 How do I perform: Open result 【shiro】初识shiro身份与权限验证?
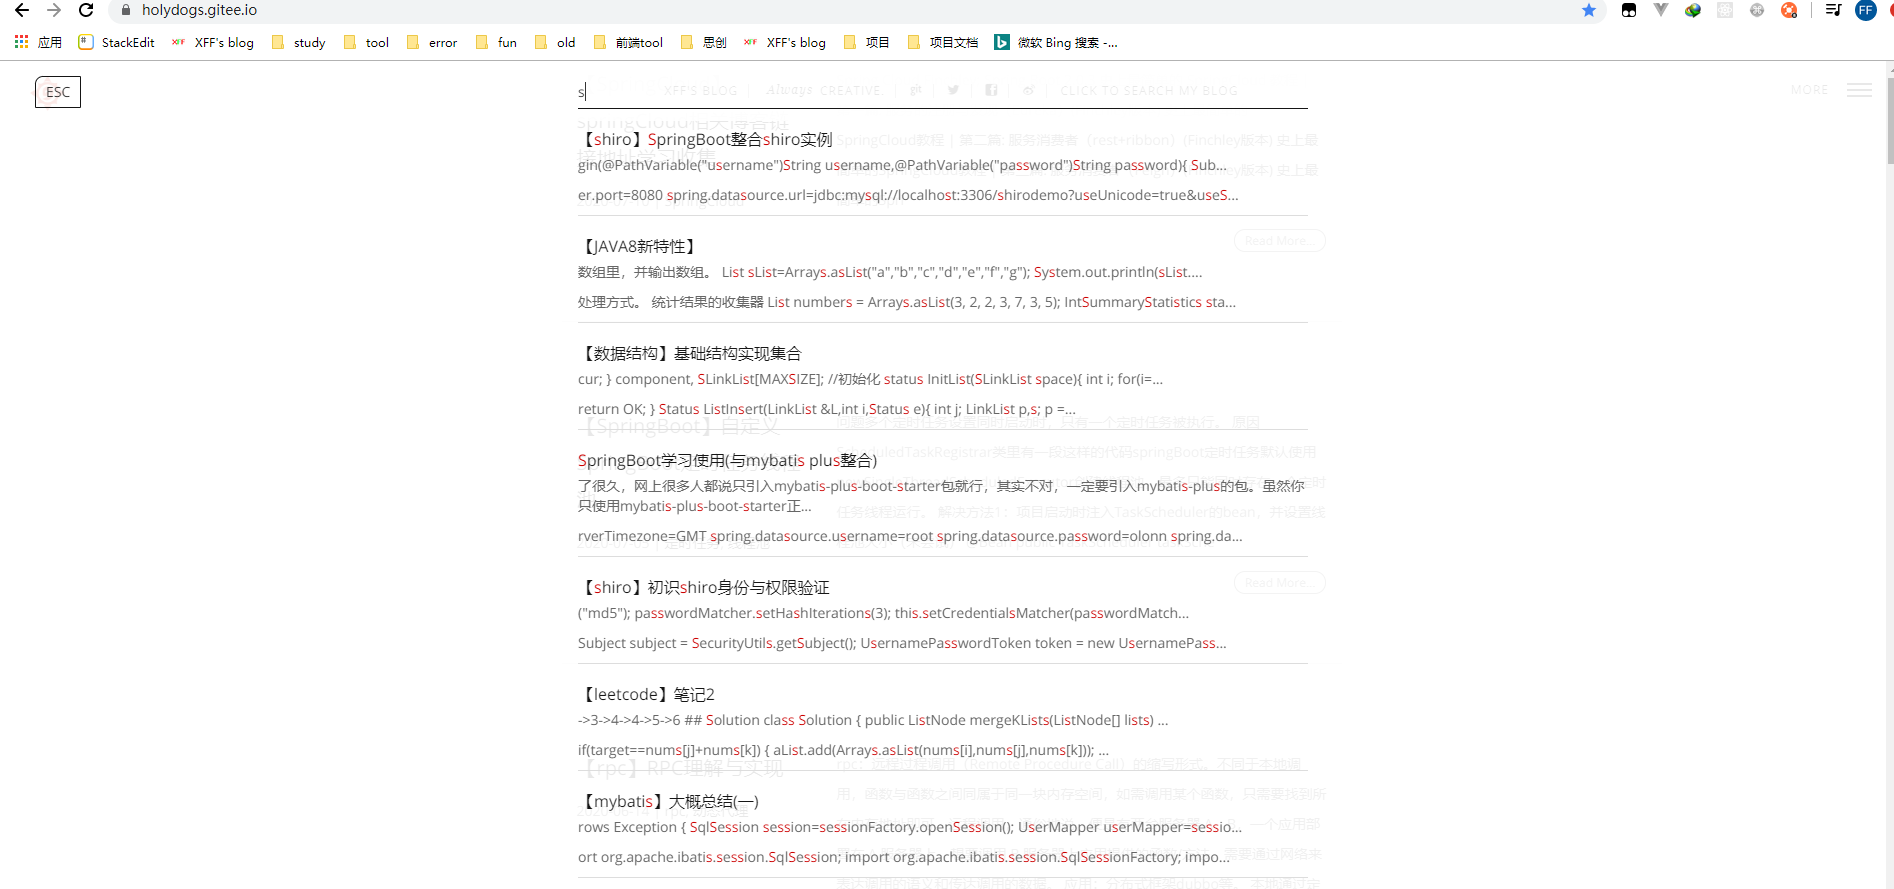point(704,587)
